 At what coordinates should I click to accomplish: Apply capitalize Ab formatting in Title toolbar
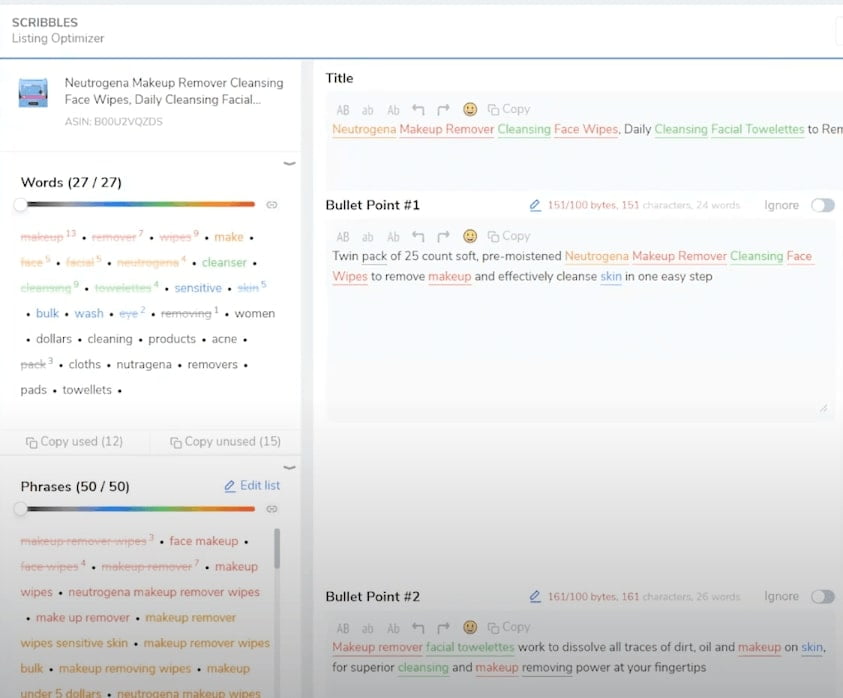pos(394,110)
